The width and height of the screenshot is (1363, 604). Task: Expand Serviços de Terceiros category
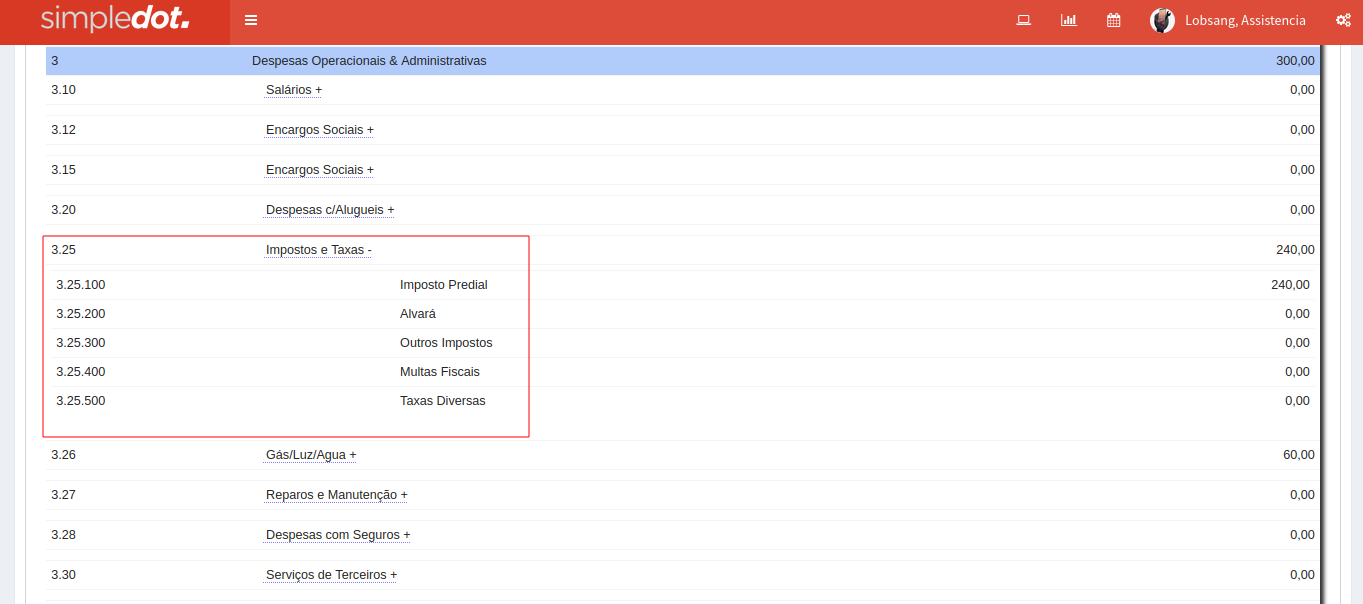[x=331, y=575]
